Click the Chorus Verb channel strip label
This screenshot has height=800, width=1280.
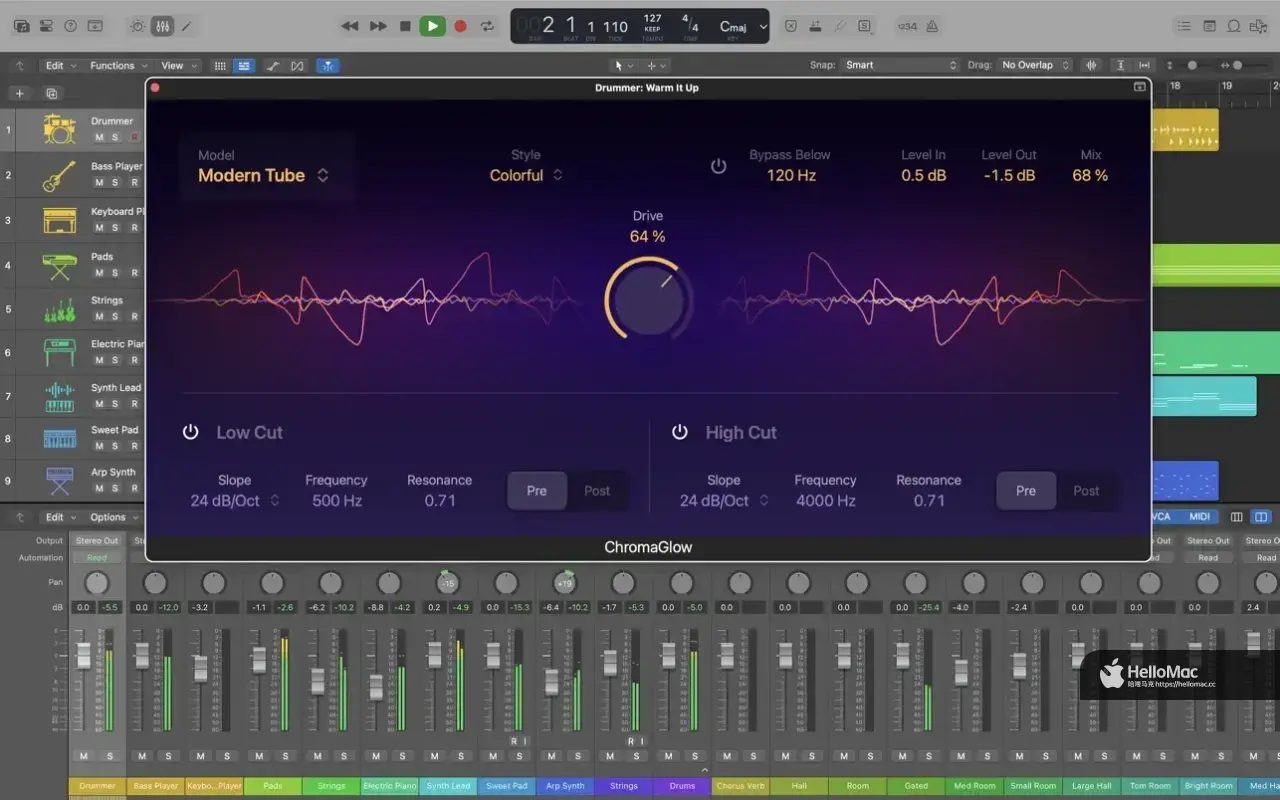[x=741, y=786]
